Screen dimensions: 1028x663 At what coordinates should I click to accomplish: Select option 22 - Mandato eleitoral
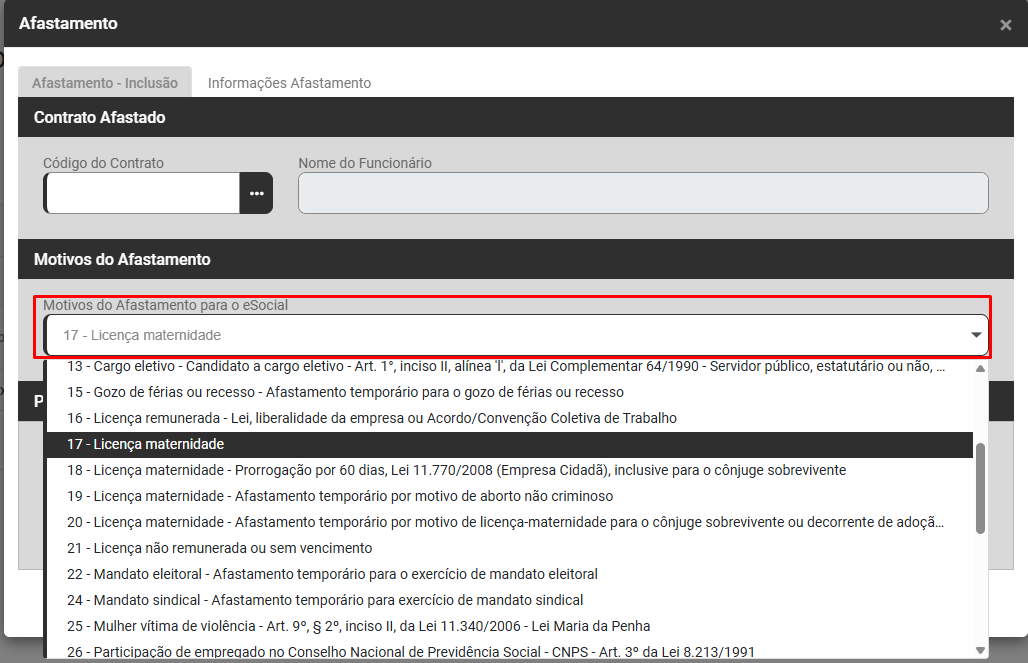click(332, 574)
